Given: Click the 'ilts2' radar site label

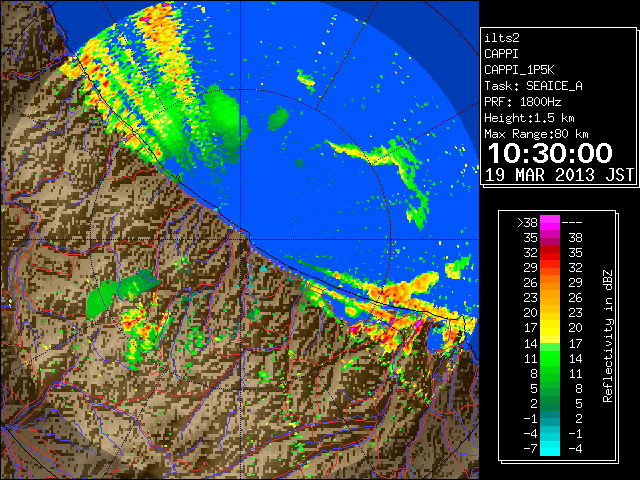Looking at the screenshot, I should pos(502,38).
